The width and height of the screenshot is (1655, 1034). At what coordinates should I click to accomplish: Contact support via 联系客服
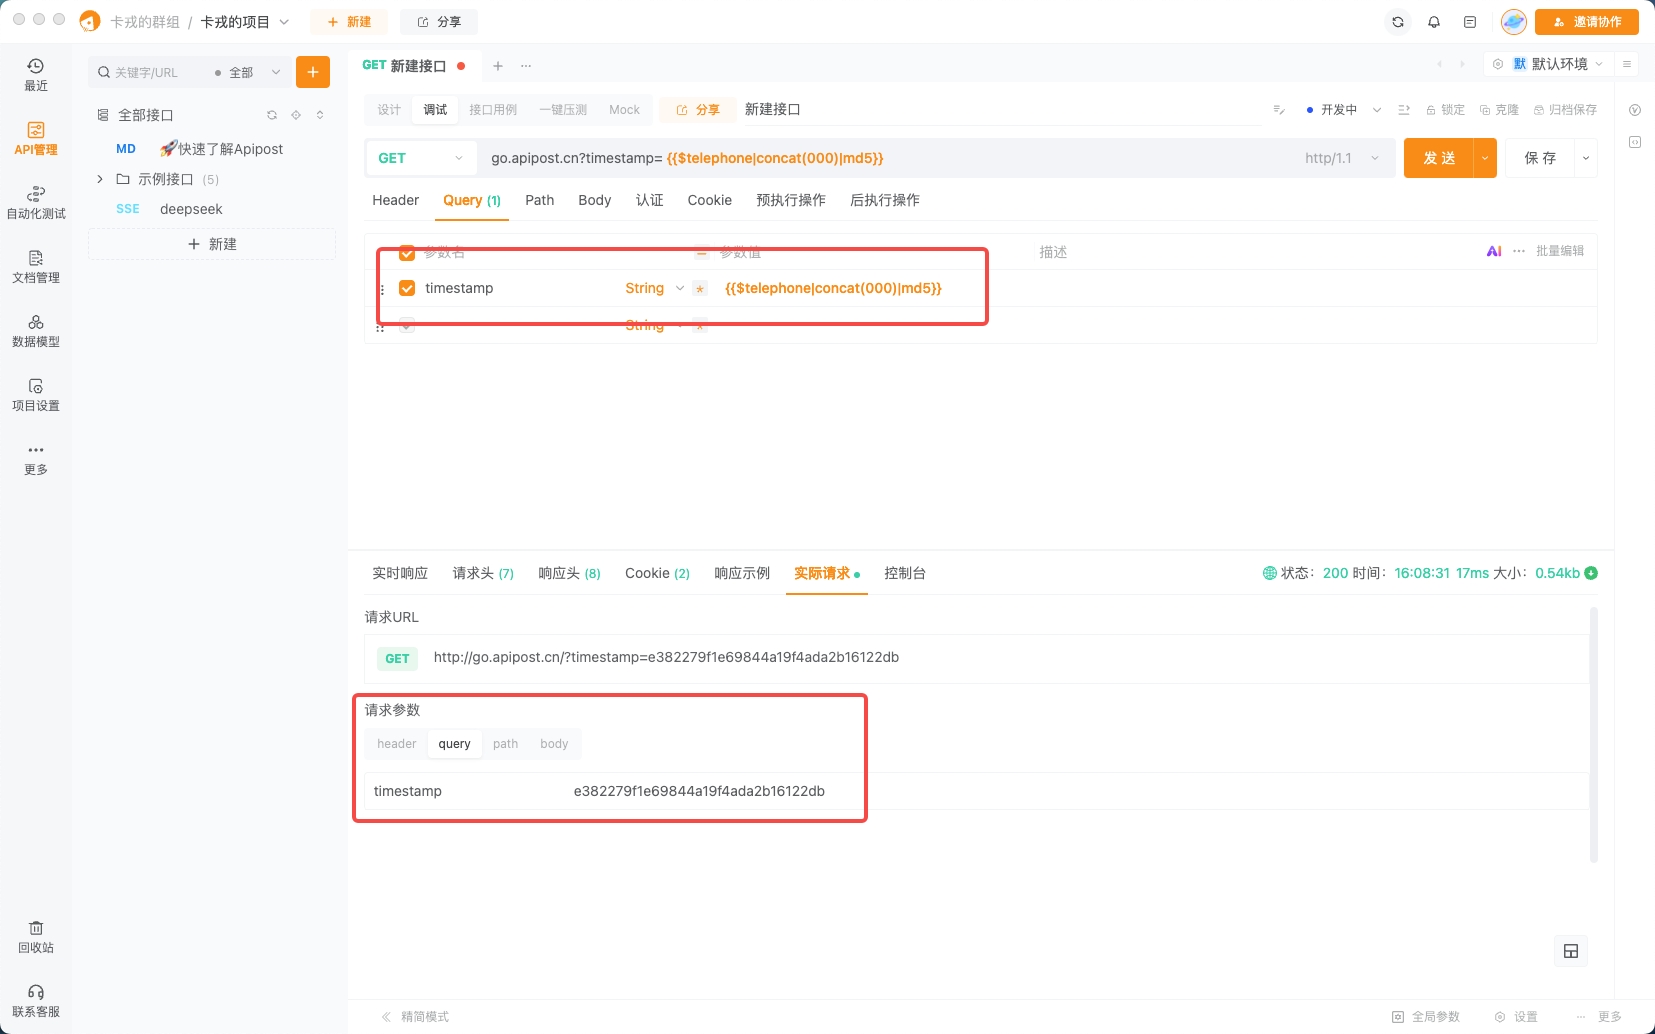(x=36, y=1001)
